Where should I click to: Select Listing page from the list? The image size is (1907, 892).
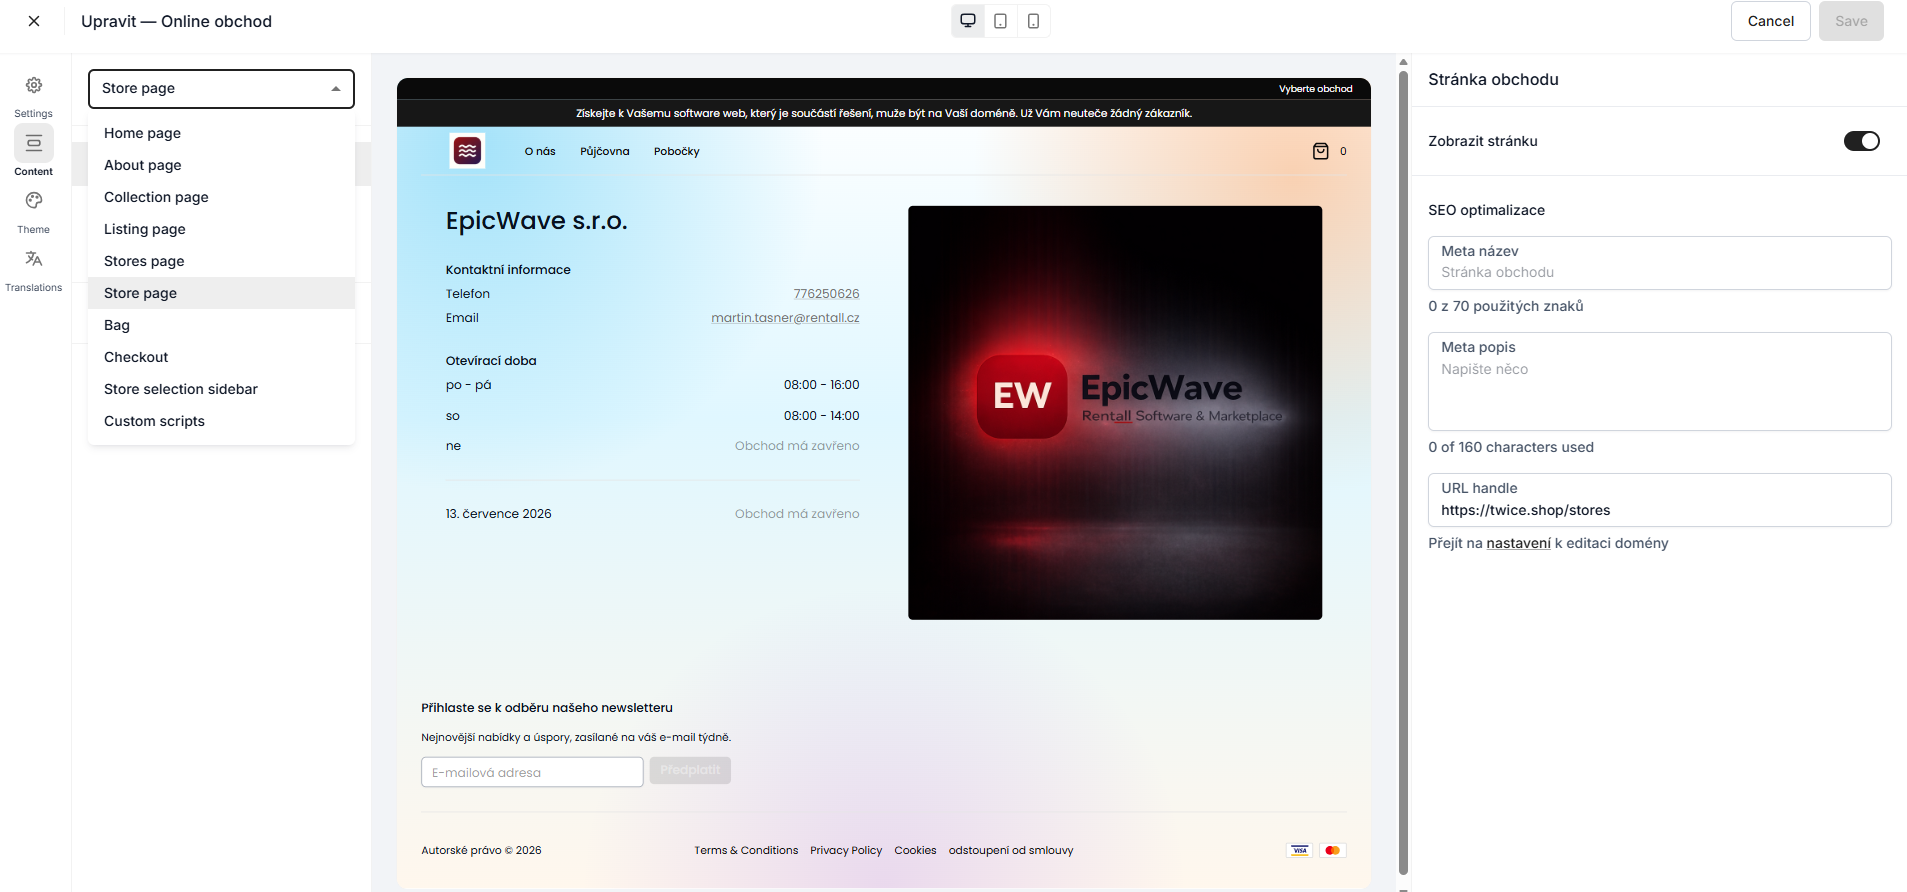click(x=221, y=229)
